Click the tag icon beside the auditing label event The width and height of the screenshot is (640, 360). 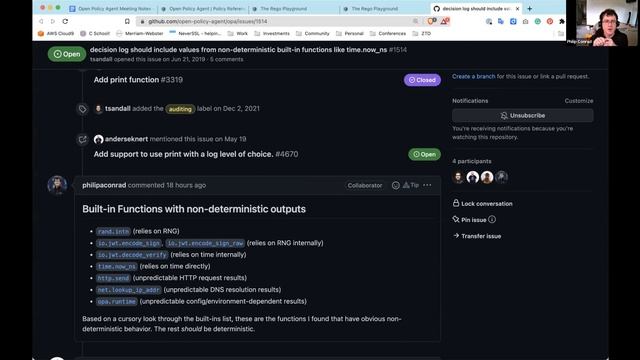click(82, 109)
